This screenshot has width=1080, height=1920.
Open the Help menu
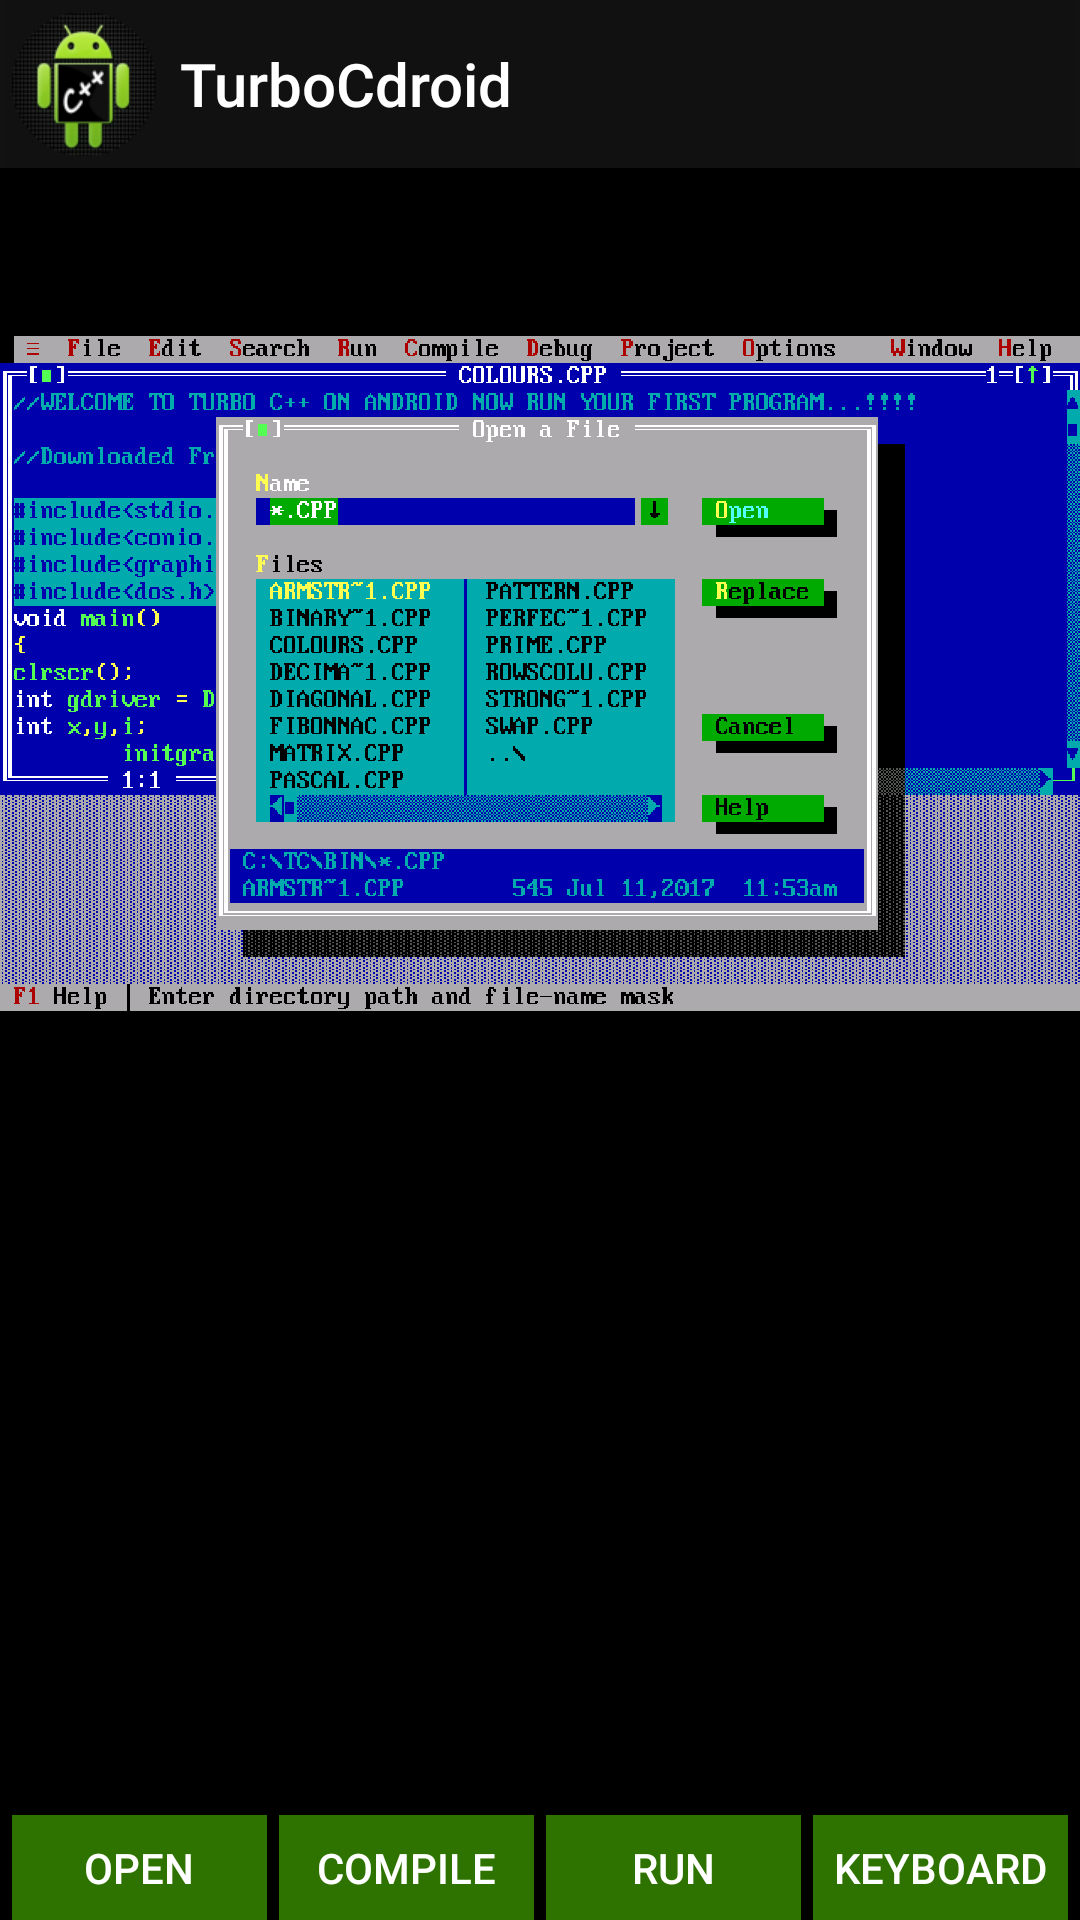tap(1025, 349)
